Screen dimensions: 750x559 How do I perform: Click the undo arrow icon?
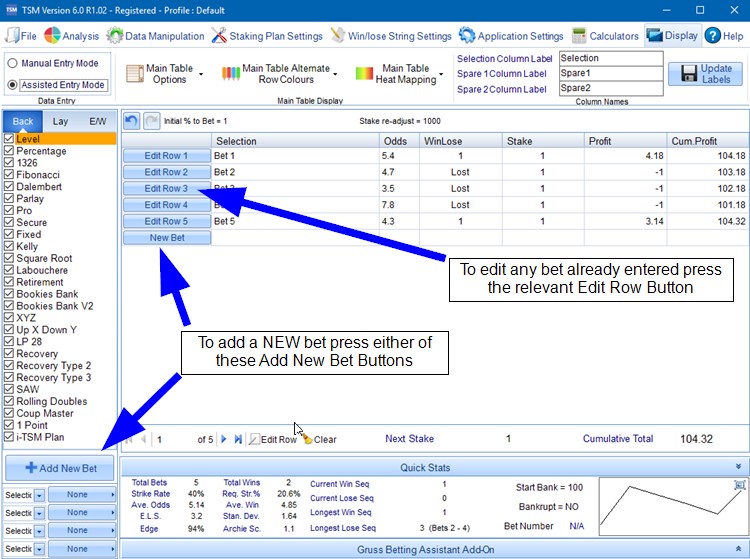click(x=132, y=120)
